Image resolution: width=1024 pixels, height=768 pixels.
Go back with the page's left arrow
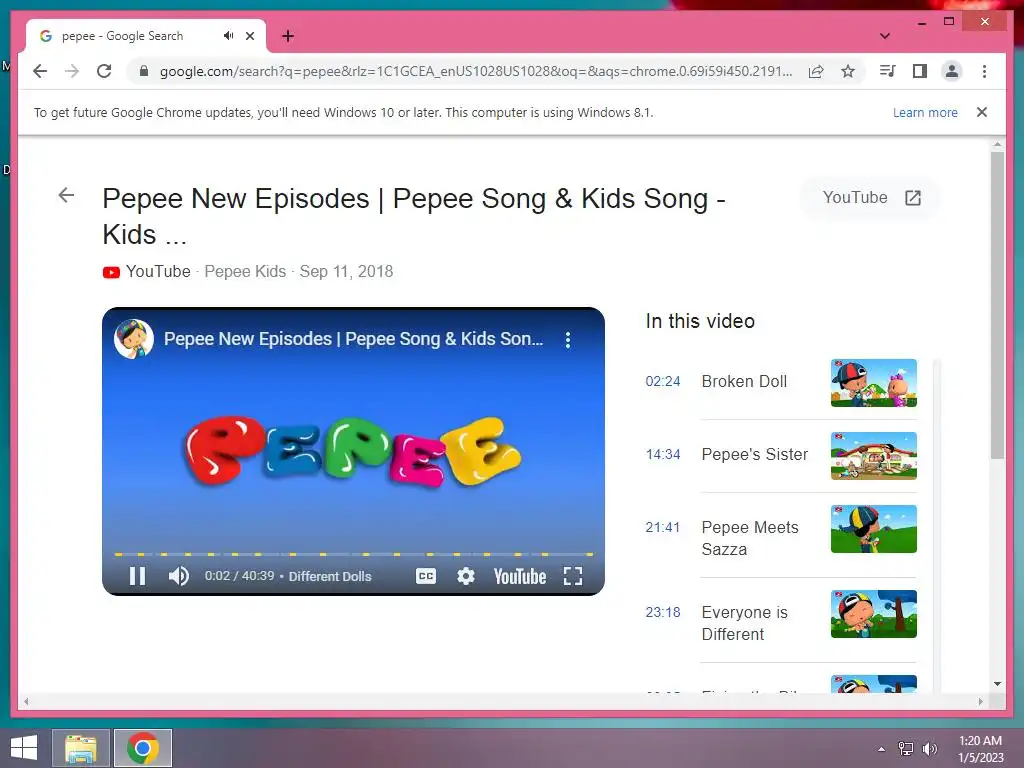point(66,195)
